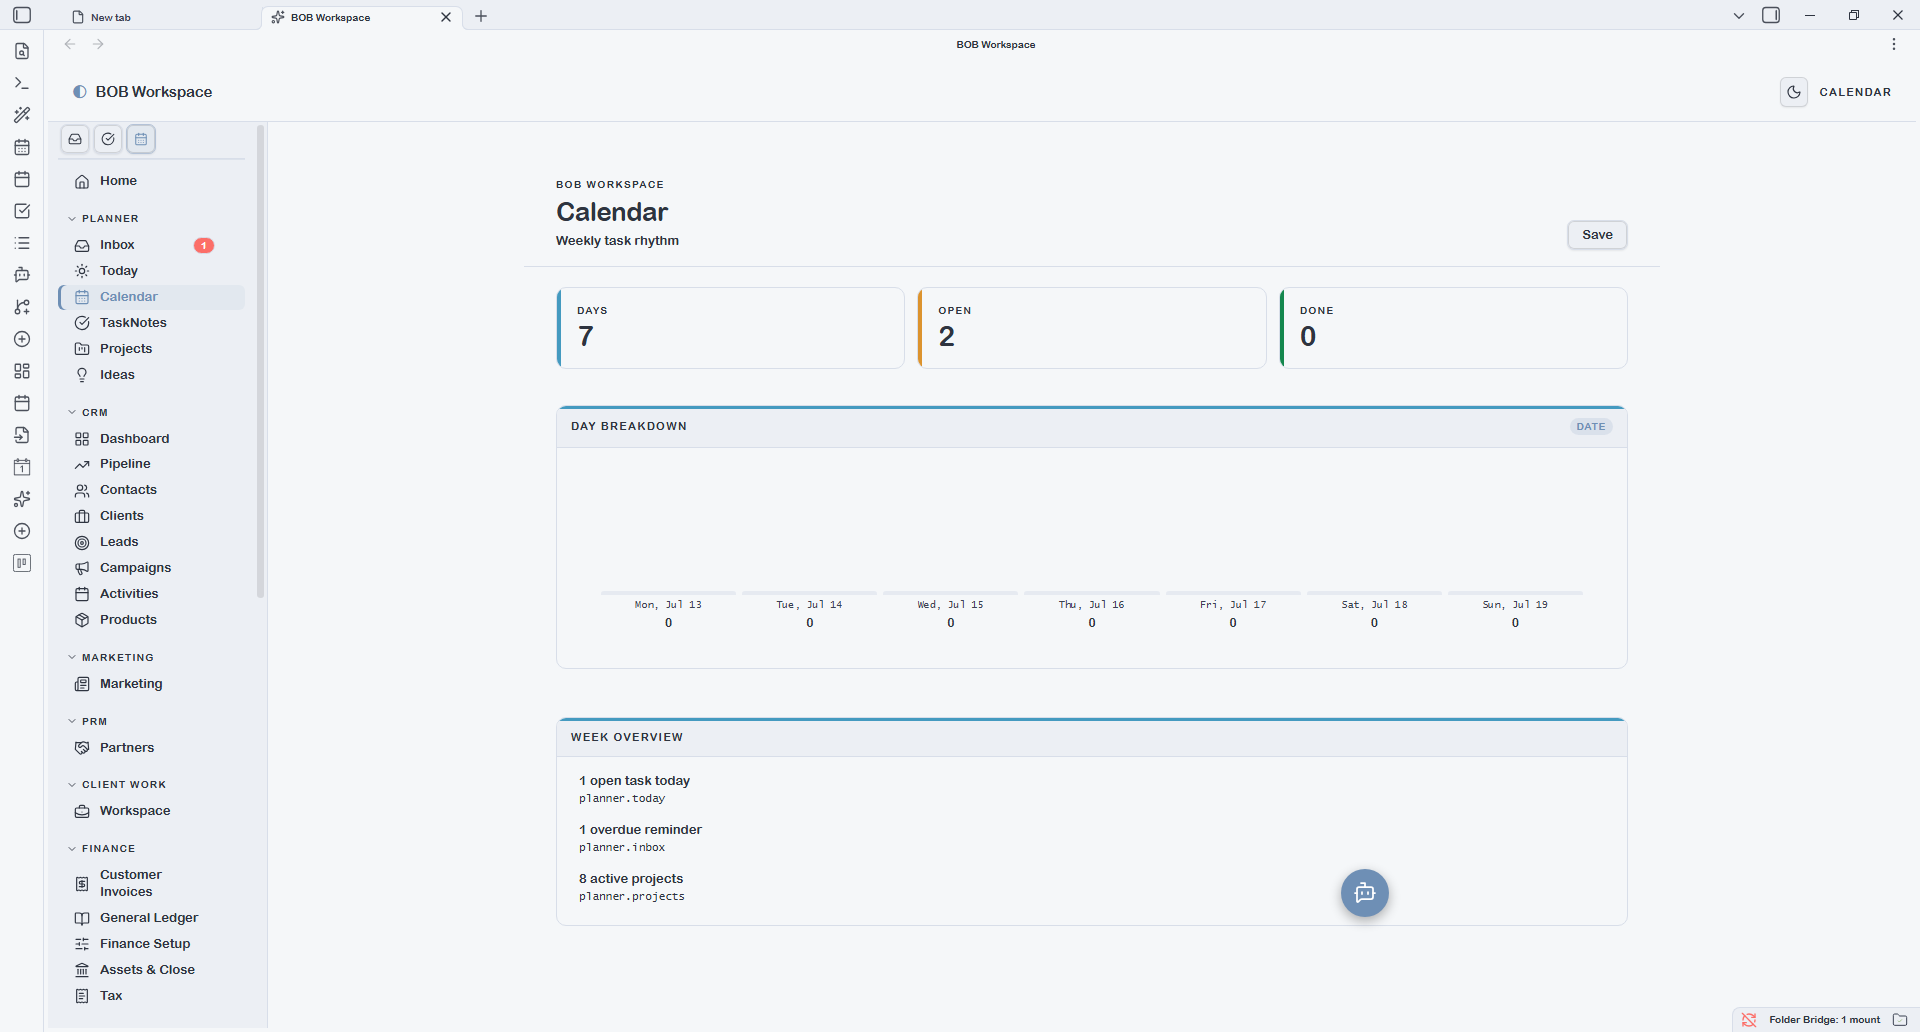Toggle the right sidebar panel

(1771, 15)
